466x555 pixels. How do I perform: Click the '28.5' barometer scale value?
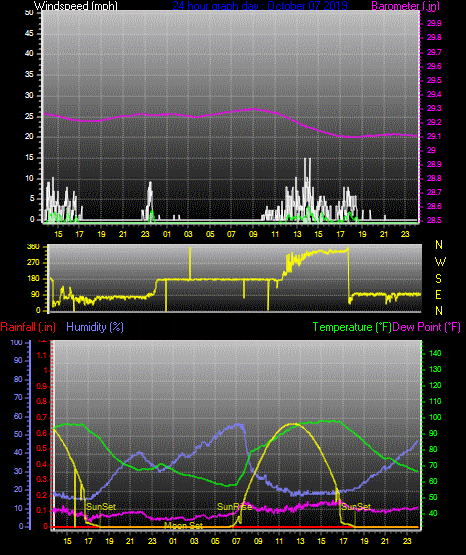(x=434, y=220)
